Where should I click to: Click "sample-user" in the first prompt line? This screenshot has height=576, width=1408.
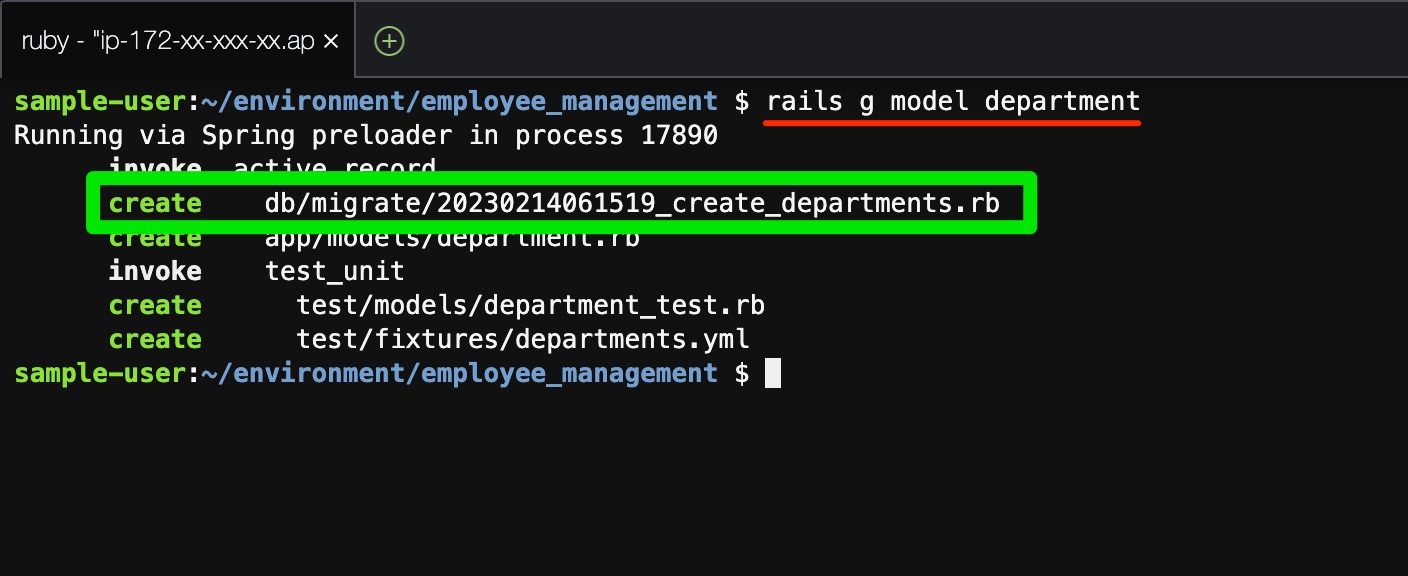tap(100, 102)
